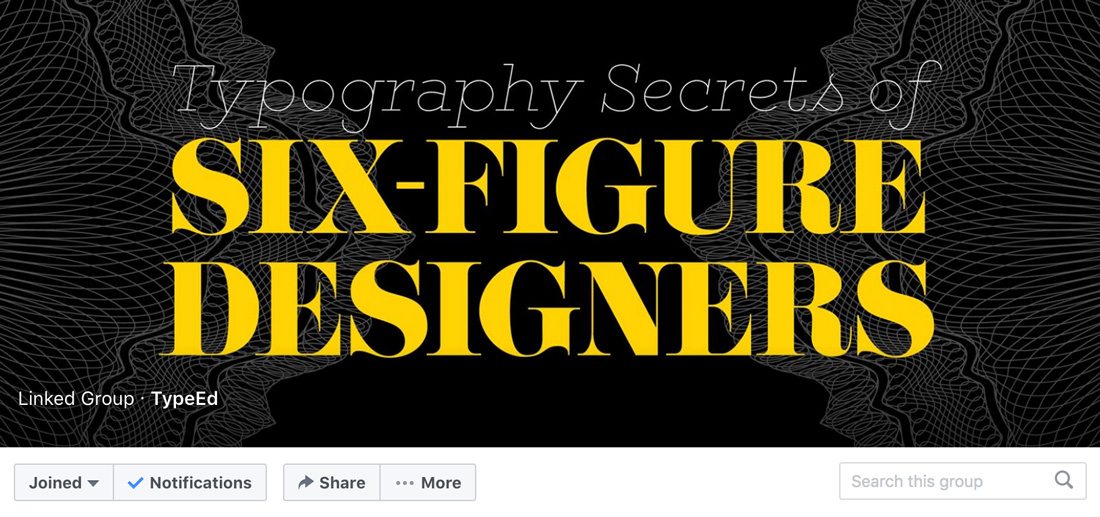
Task: Click the yellow SIX-FIGURE headline
Action: point(549,187)
